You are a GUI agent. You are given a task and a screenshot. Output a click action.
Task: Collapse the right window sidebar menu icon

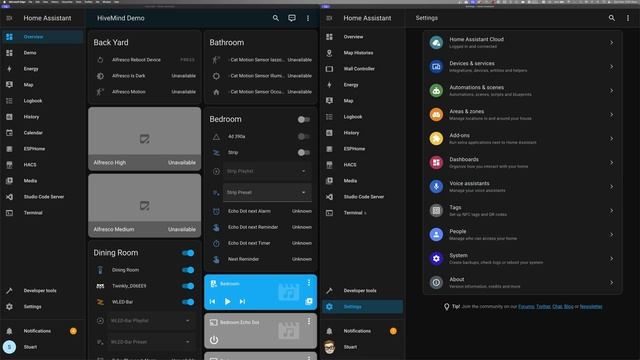pyautogui.click(x=329, y=18)
